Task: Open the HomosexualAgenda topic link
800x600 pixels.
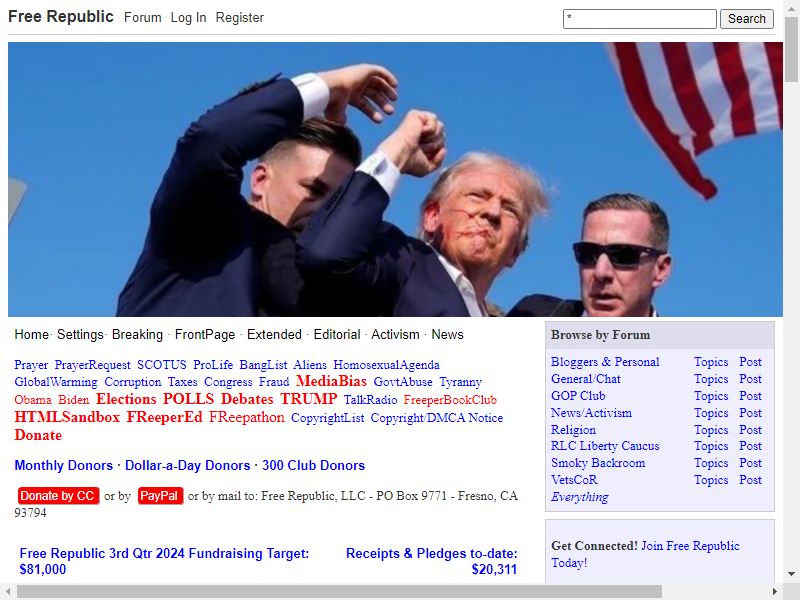Action: (386, 365)
